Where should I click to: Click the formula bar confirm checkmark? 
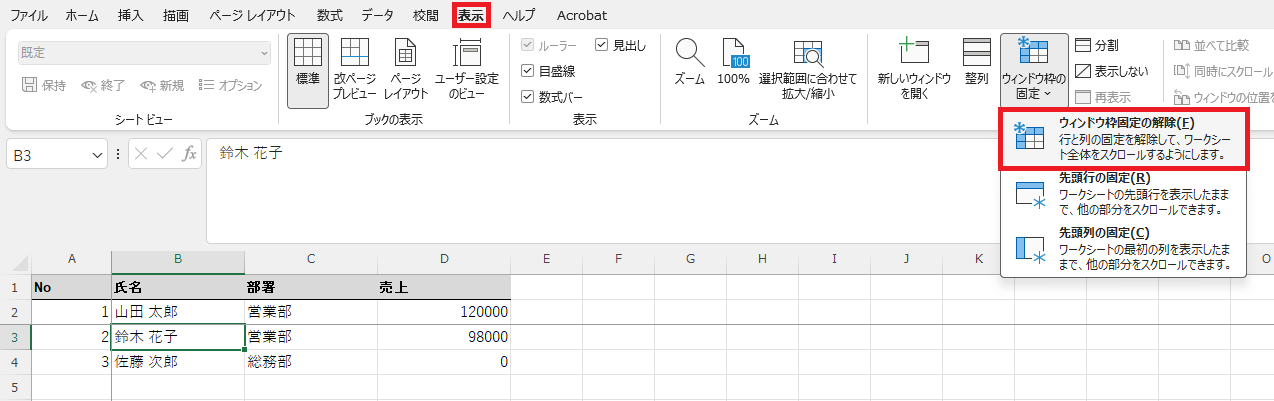(165, 154)
